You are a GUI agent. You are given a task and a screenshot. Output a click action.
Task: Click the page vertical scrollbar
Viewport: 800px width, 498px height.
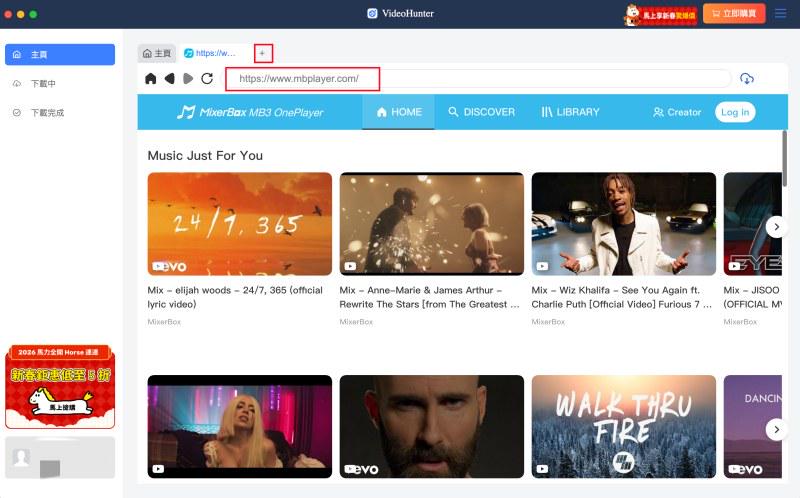(x=784, y=158)
